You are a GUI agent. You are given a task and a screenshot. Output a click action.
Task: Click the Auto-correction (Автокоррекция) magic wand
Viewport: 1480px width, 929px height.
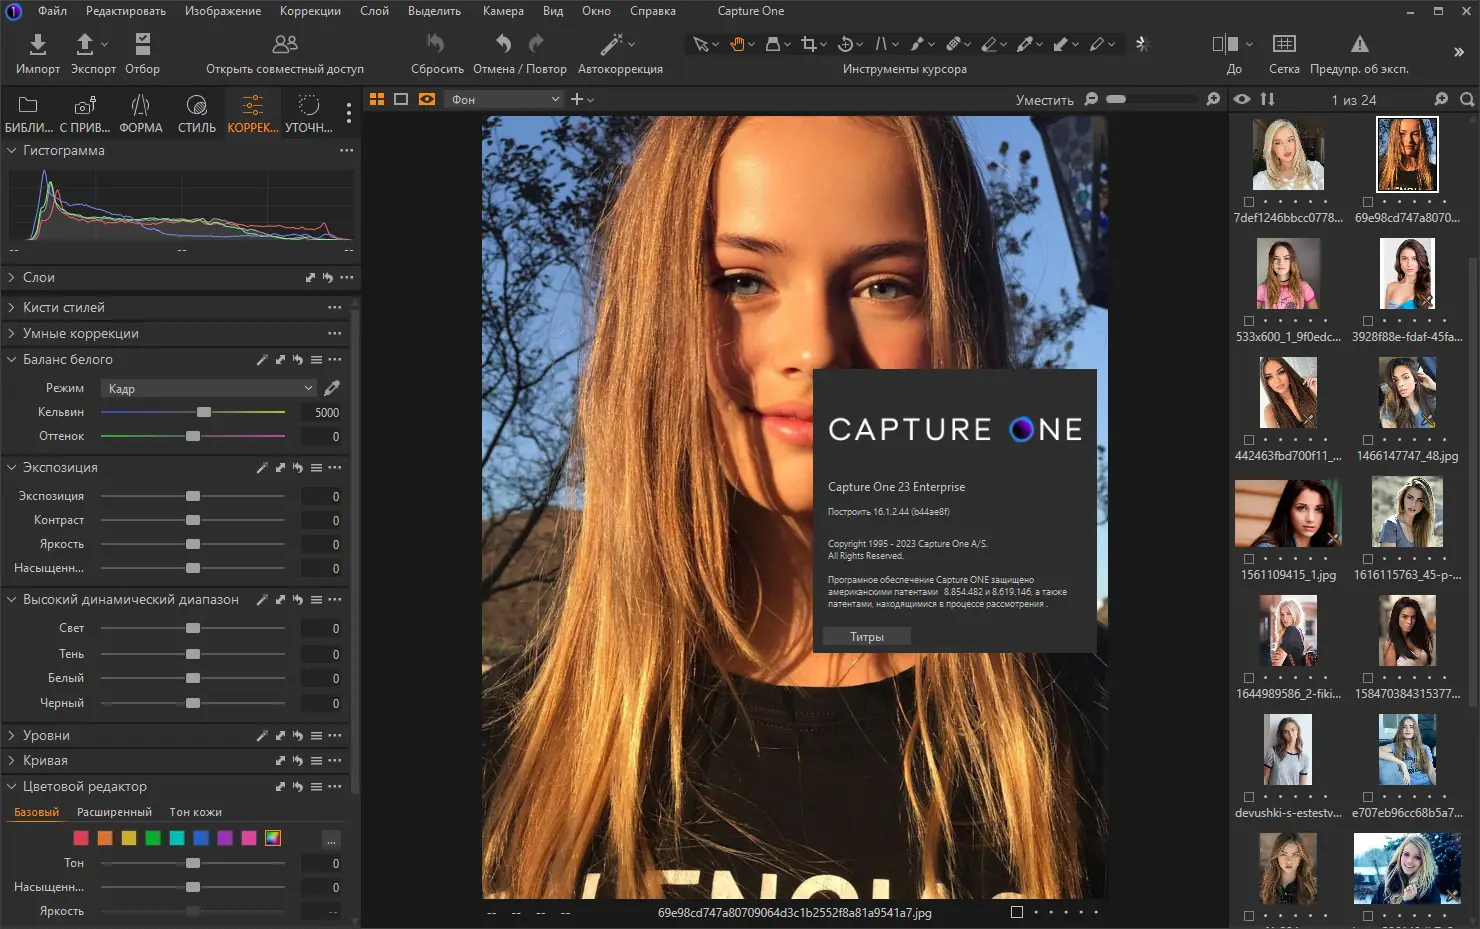(x=611, y=45)
